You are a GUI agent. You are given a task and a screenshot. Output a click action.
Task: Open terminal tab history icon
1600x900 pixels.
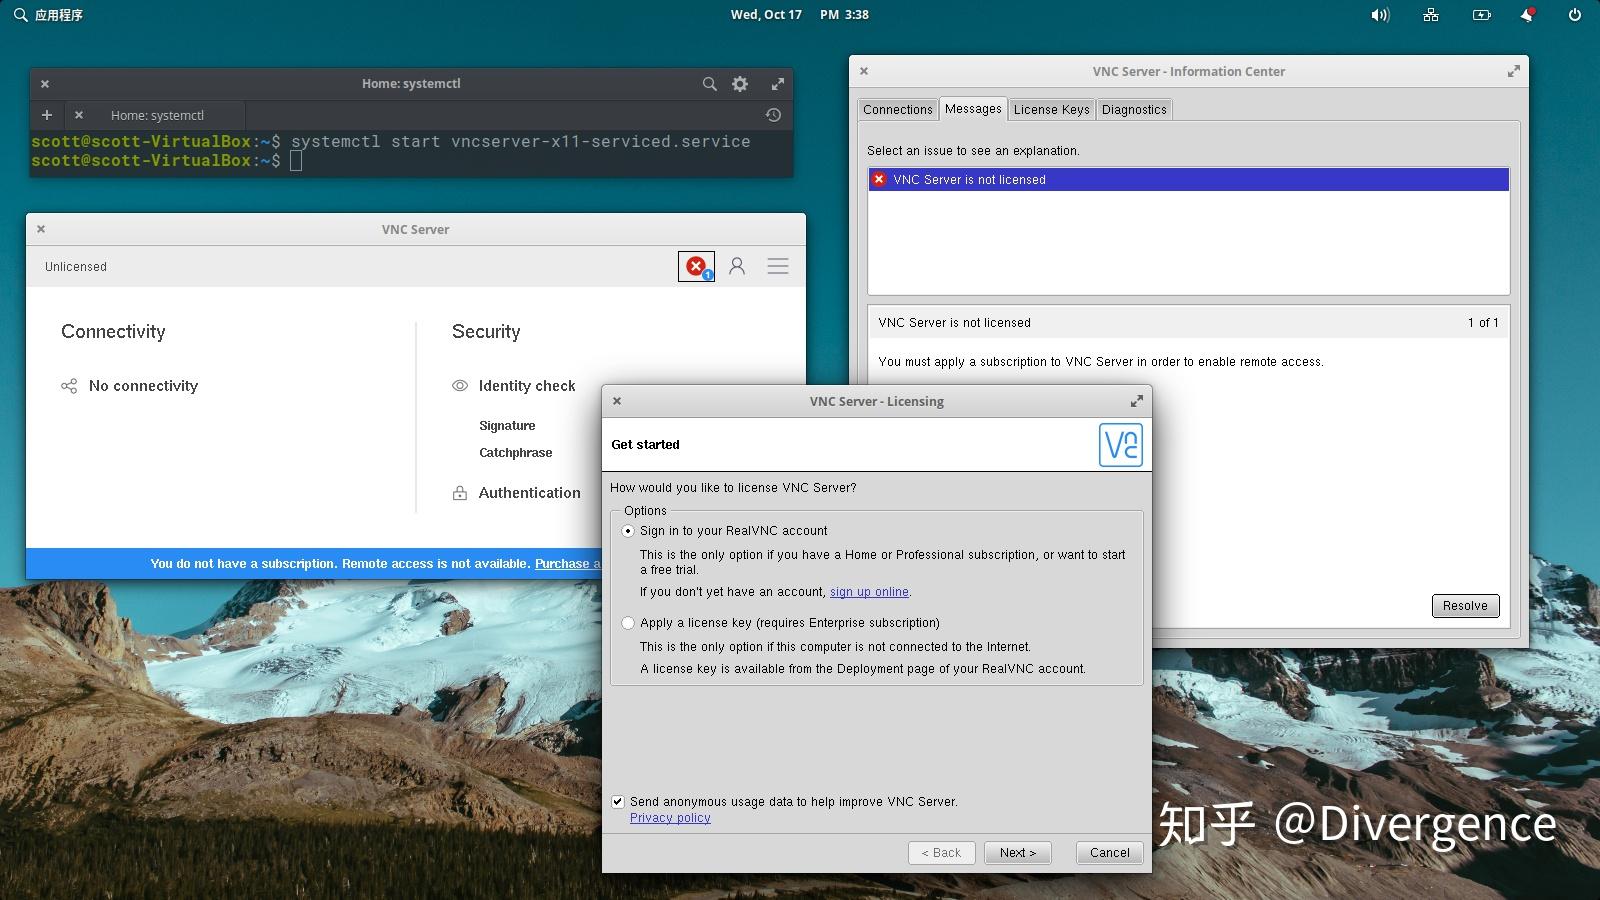click(x=773, y=115)
